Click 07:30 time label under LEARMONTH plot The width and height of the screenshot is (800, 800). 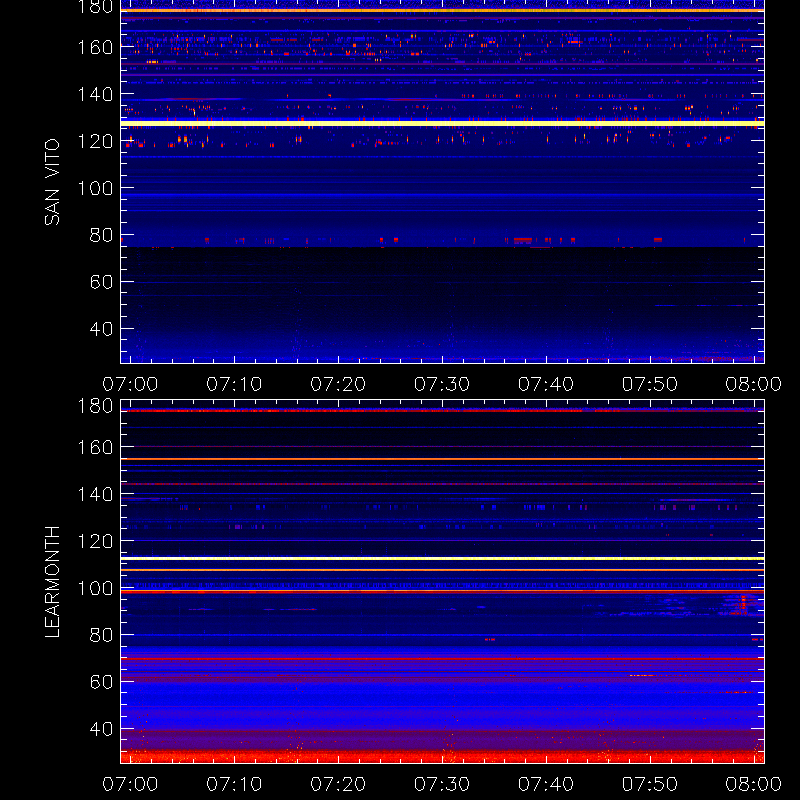(442, 784)
